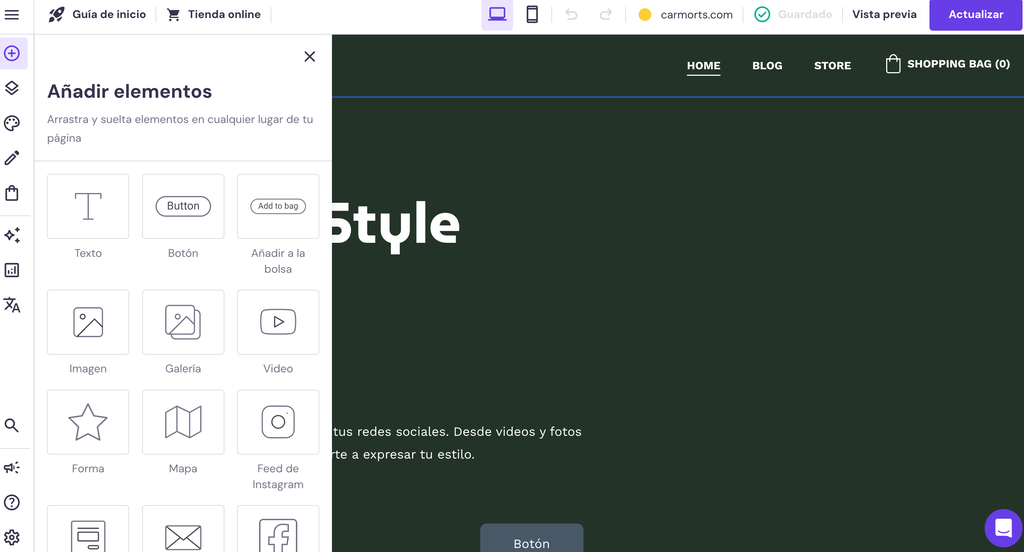The width and height of the screenshot is (1024, 552).
Task: Open the live chat bubble
Action: 1002,528
